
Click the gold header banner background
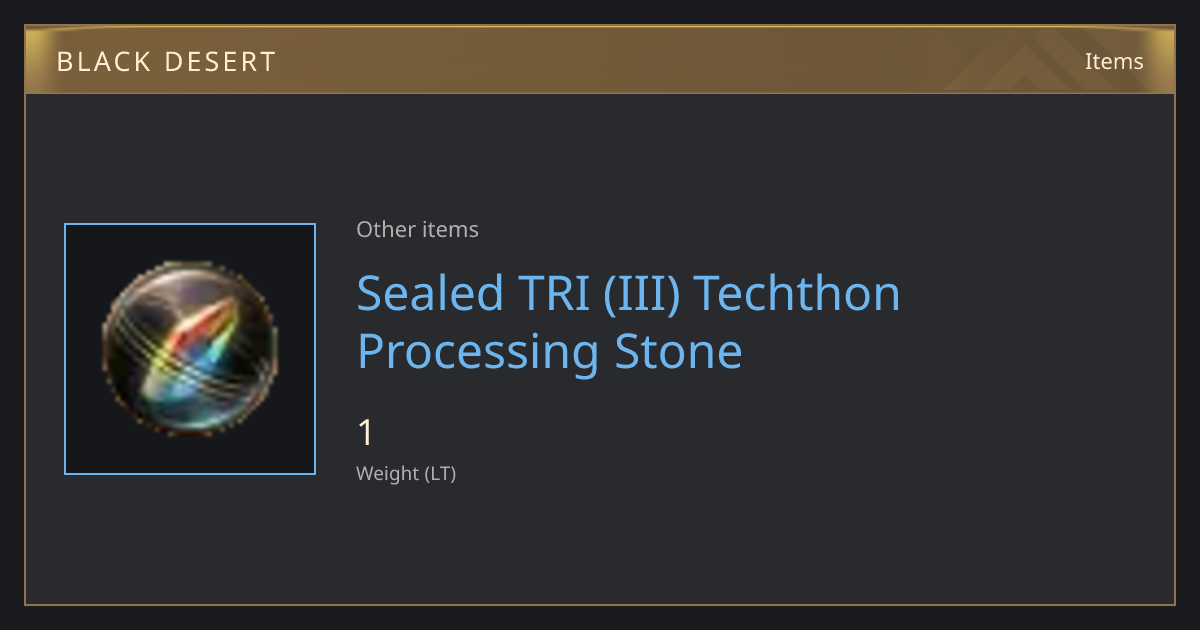[600, 61]
